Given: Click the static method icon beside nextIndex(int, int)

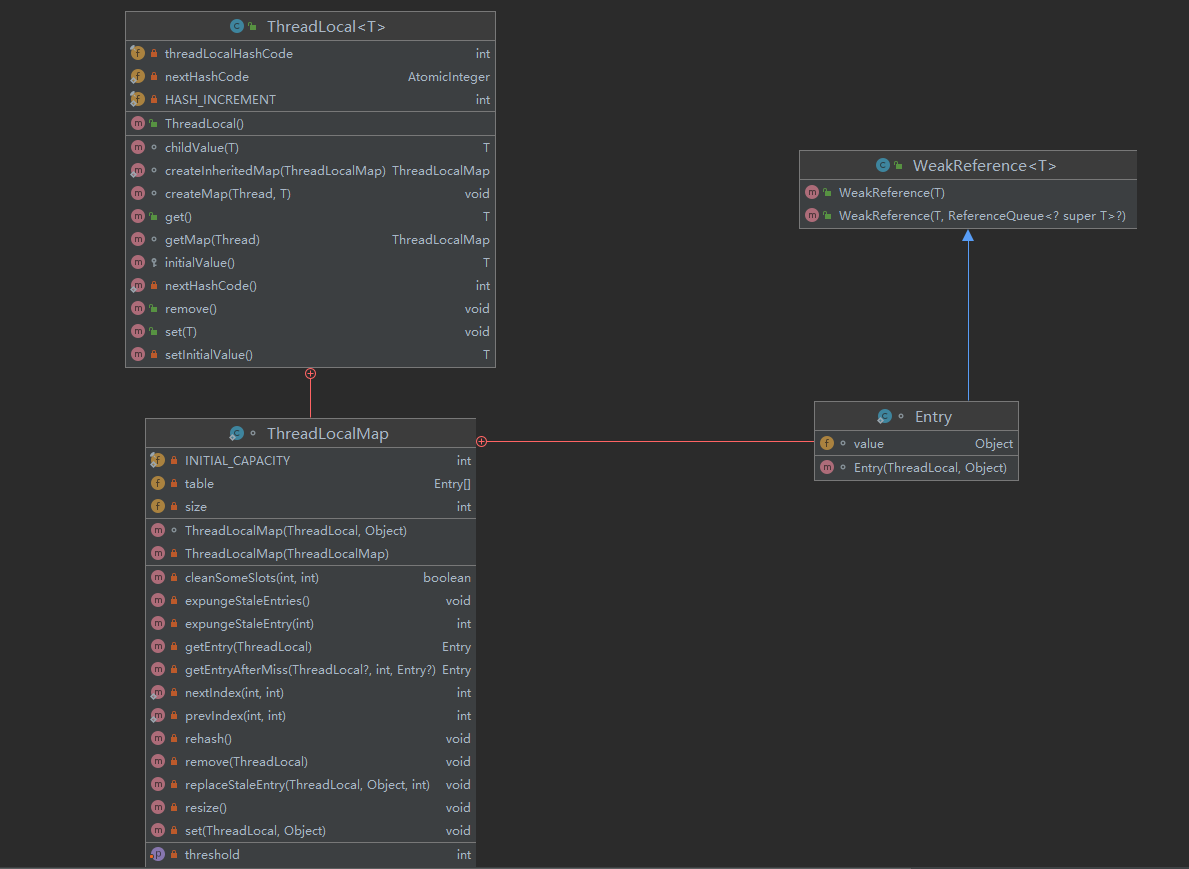Looking at the screenshot, I should point(160,692).
